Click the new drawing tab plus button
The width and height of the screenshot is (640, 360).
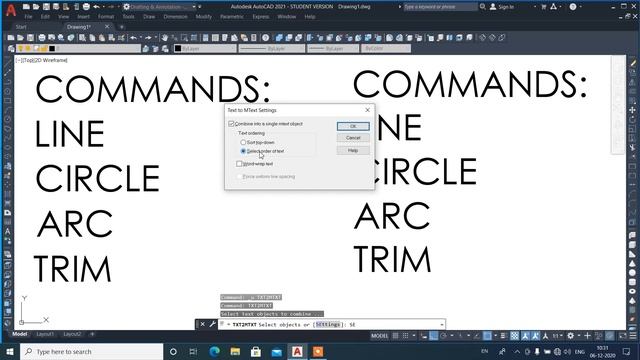(x=121, y=27)
